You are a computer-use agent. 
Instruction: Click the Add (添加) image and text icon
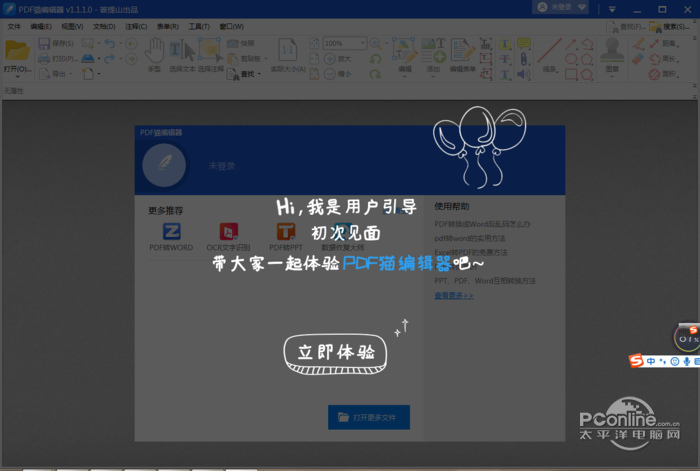pyautogui.click(x=433, y=50)
